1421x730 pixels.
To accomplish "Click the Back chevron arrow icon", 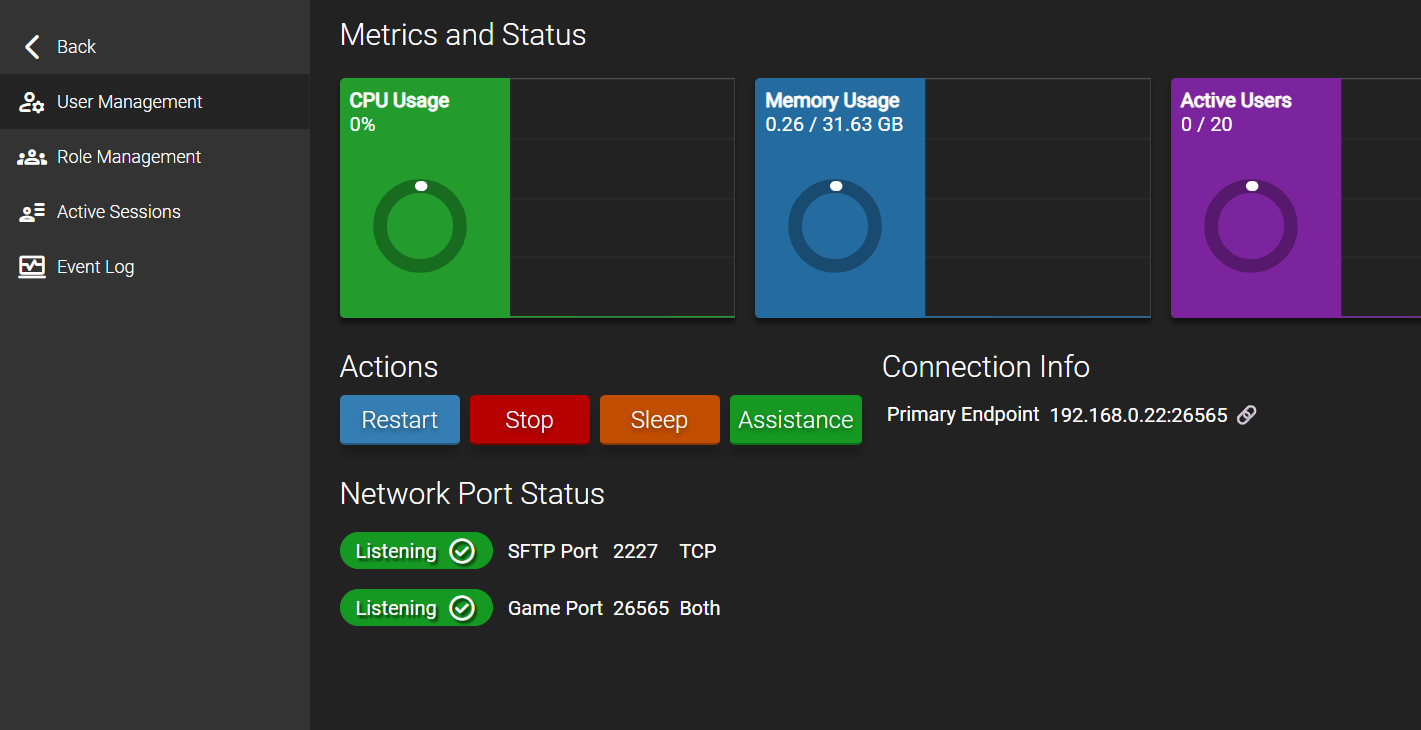I will 33,47.
